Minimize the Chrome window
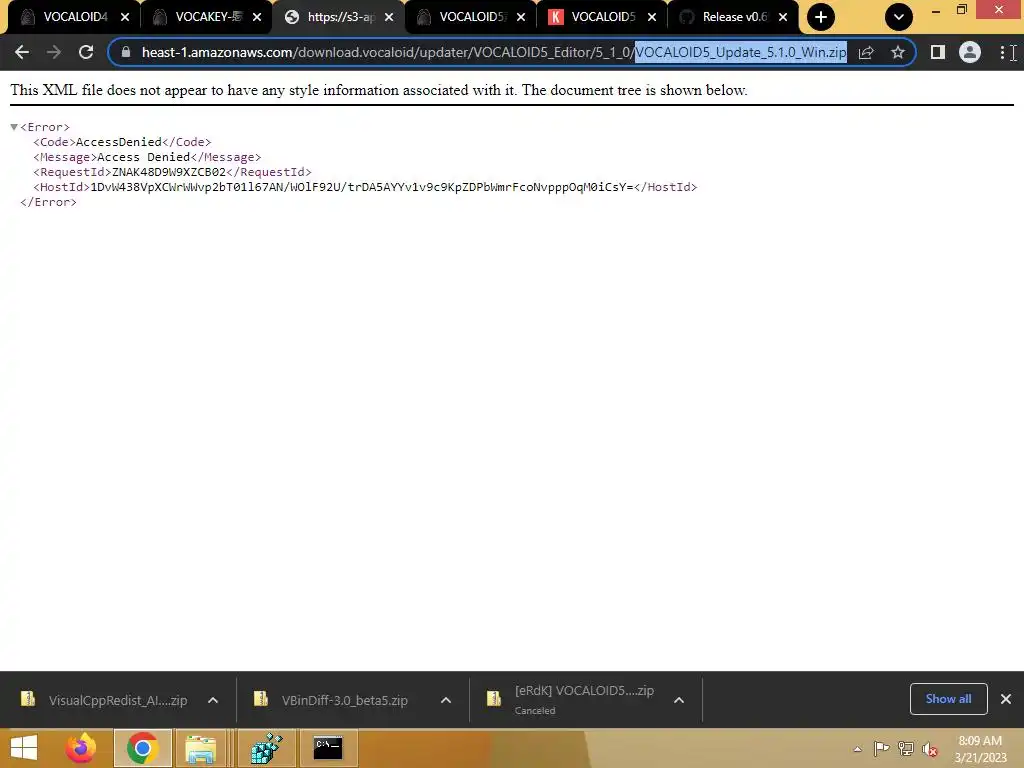Screen dimensions: 1024x768 (935, 10)
